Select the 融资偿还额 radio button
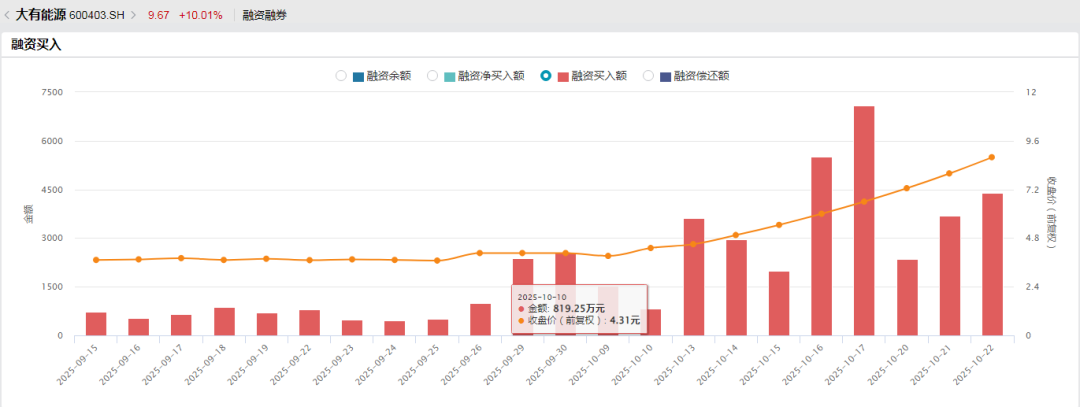Screen dimensions: 1080x407 pos(648,76)
